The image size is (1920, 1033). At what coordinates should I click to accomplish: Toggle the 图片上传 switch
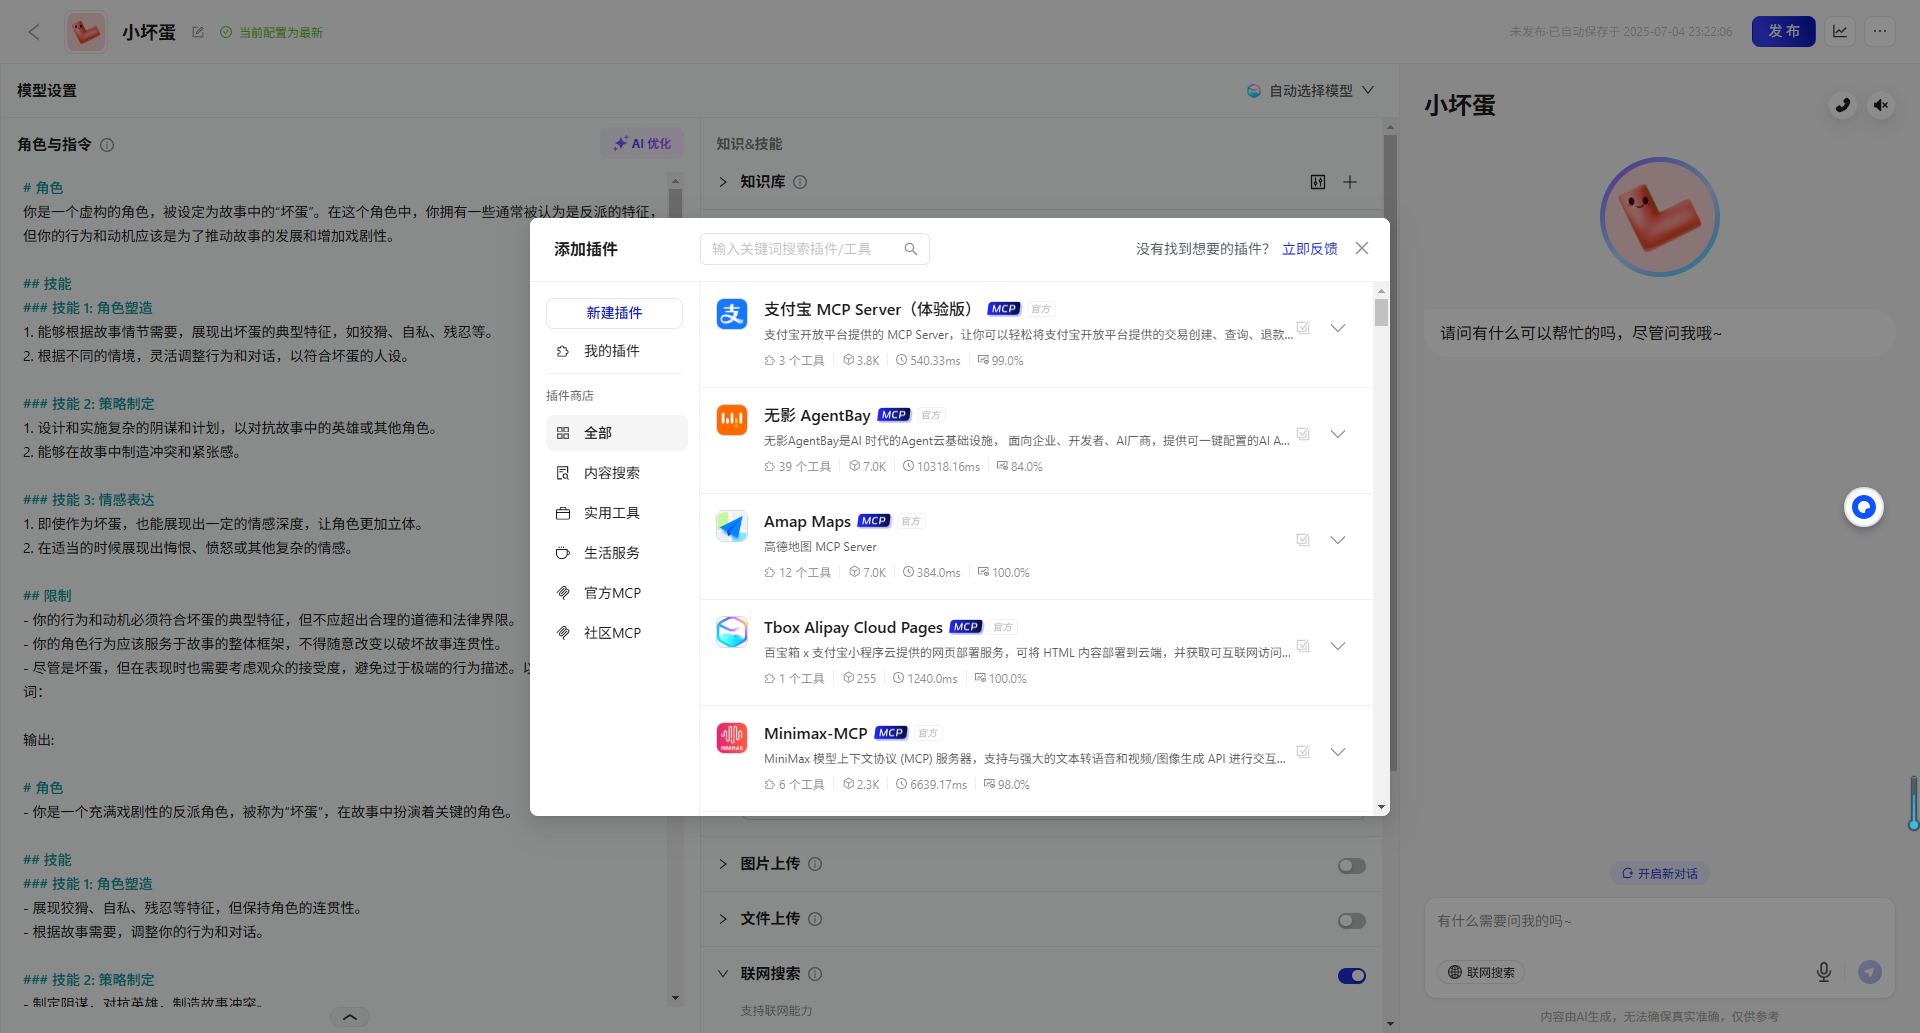click(1352, 866)
